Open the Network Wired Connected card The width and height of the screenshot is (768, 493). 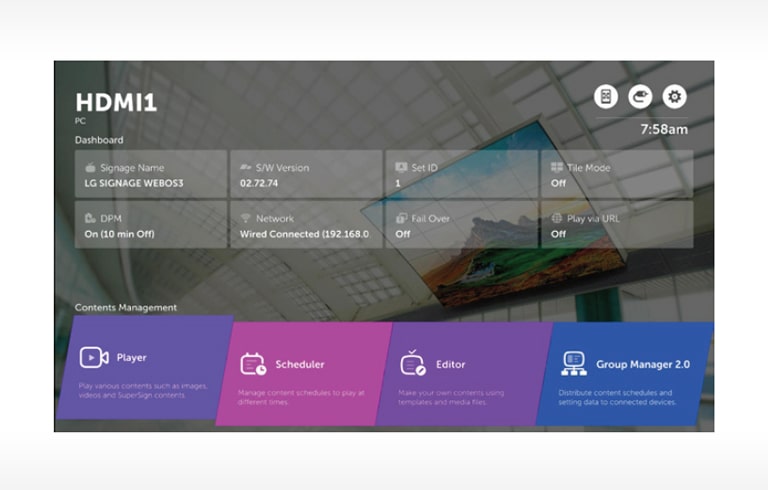[306, 225]
